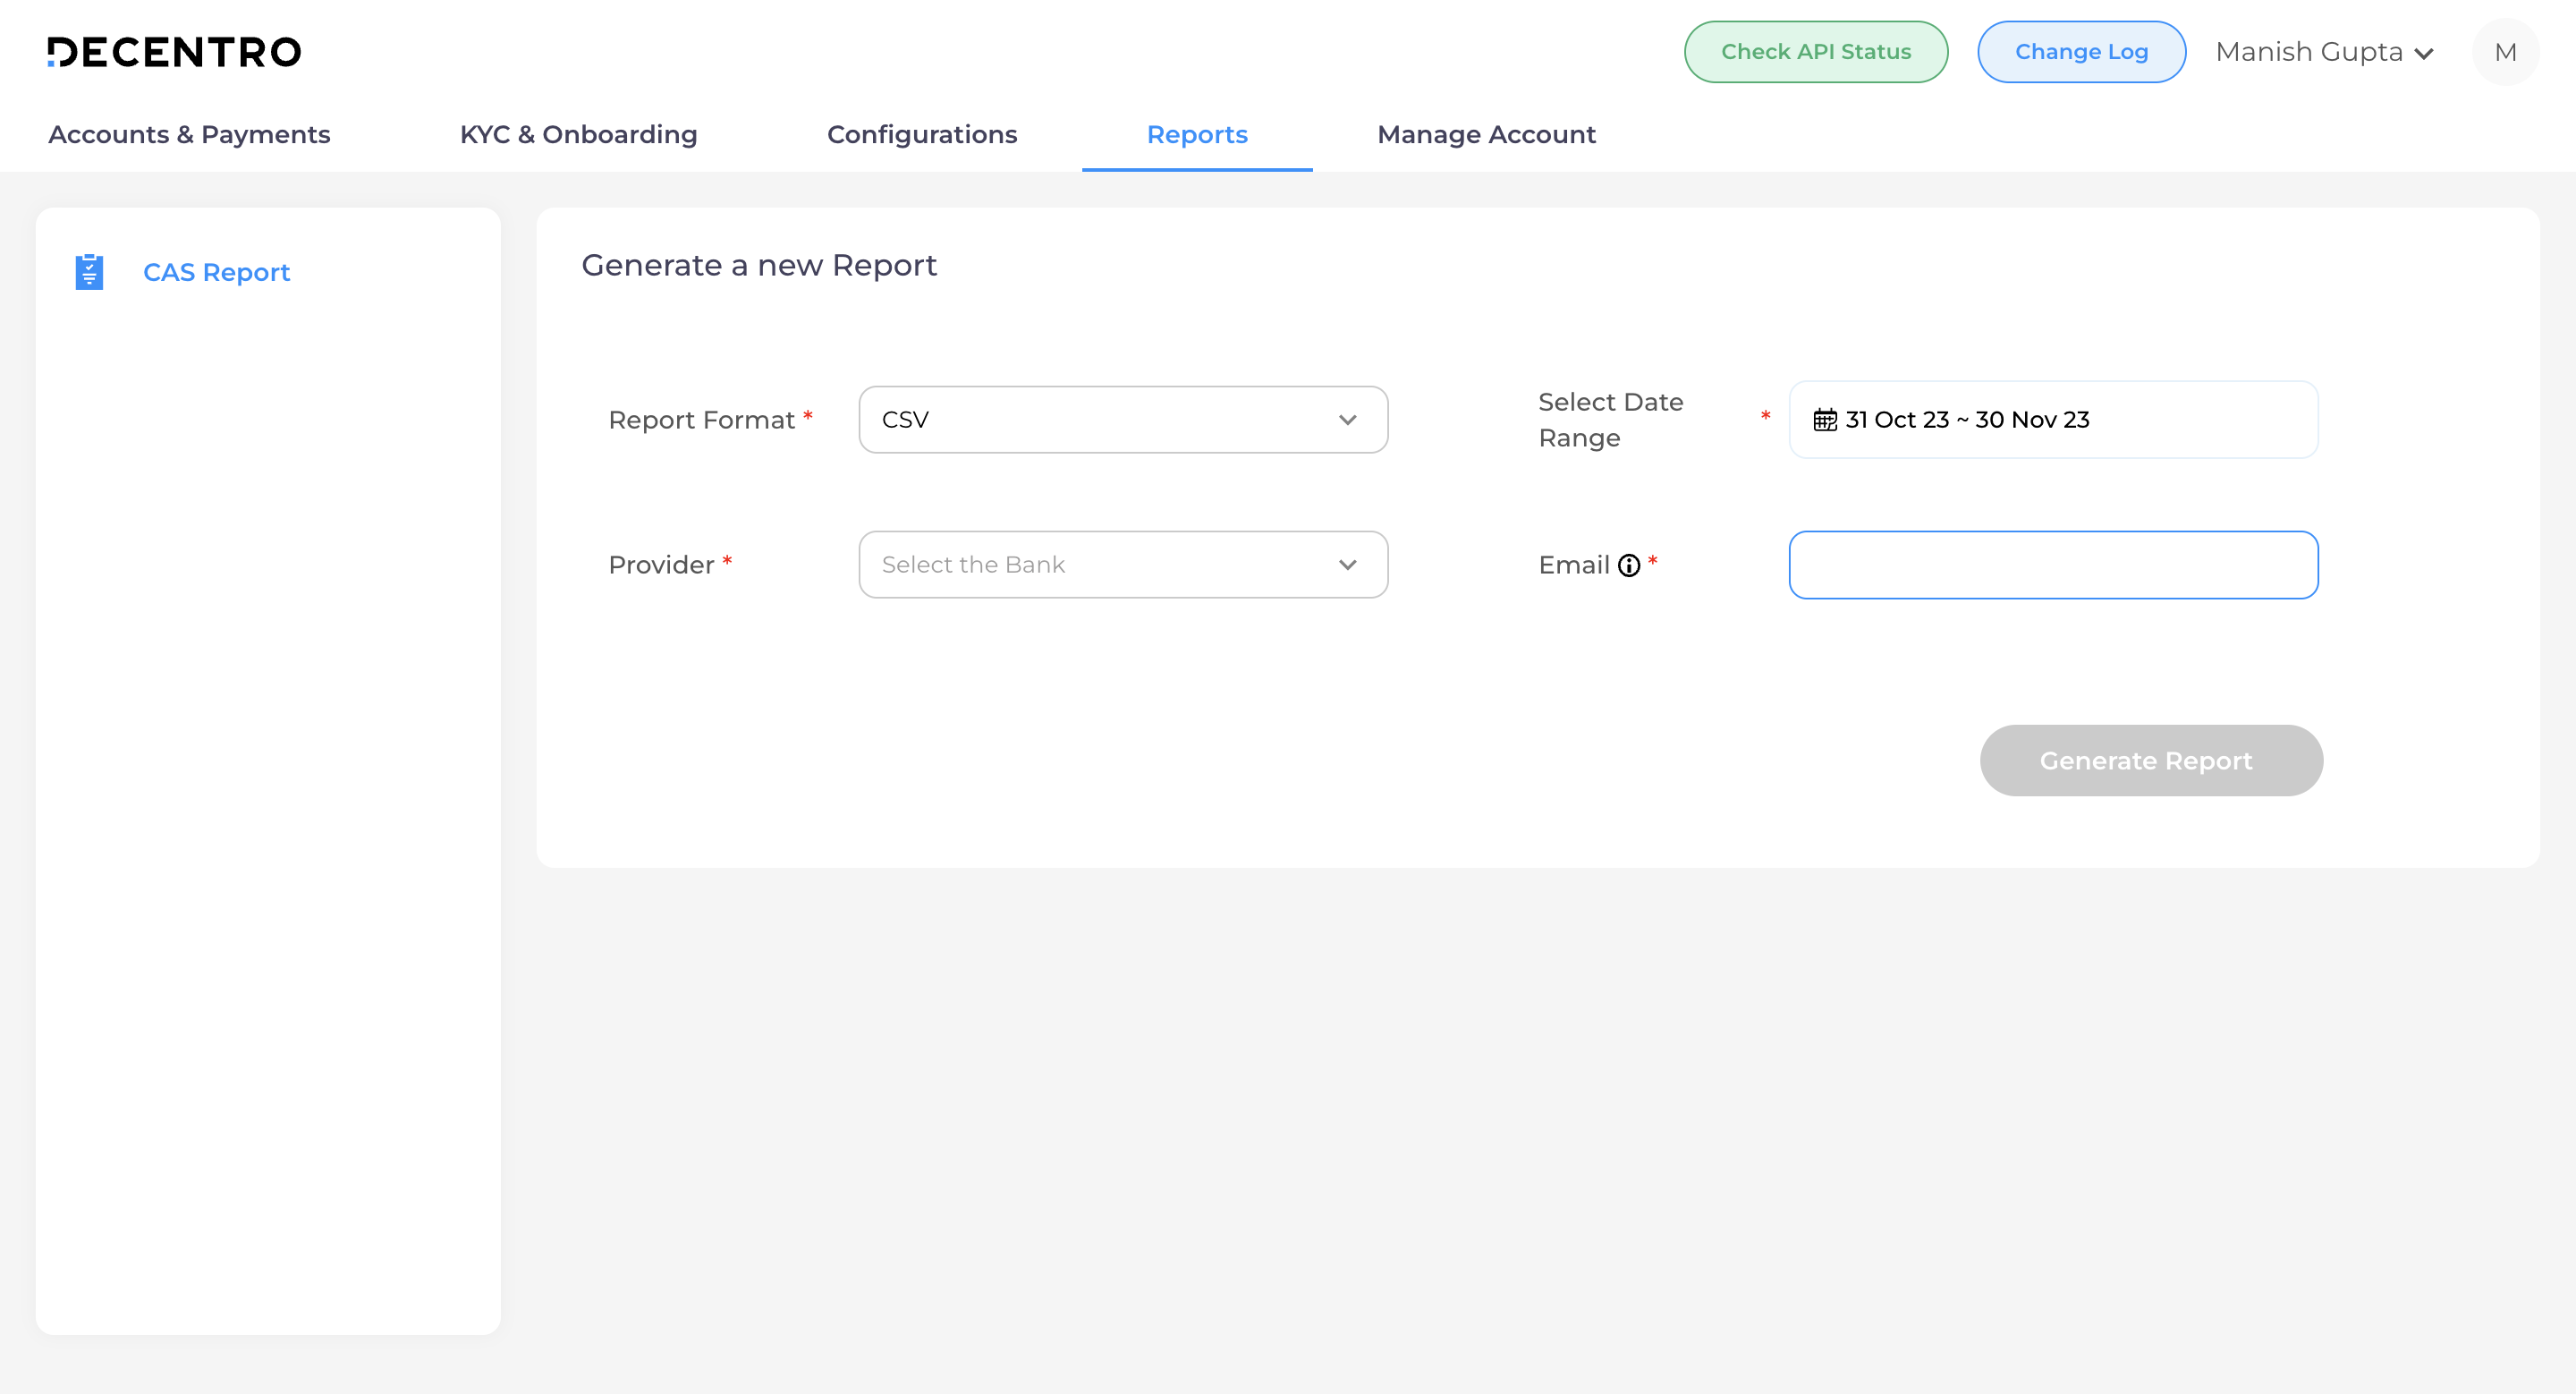This screenshot has width=2576, height=1394.
Task: Open the calendar icon in the date range field
Action: pos(1826,419)
